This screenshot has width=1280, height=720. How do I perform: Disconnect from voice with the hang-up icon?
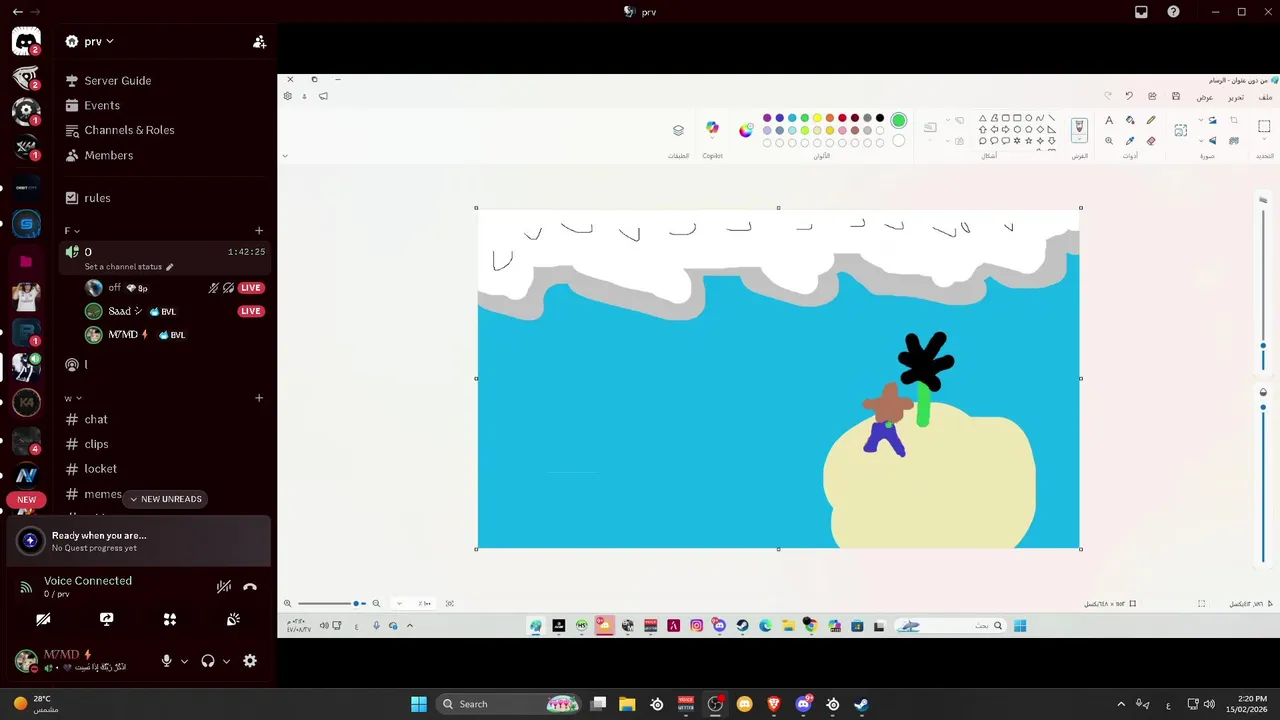point(250,587)
